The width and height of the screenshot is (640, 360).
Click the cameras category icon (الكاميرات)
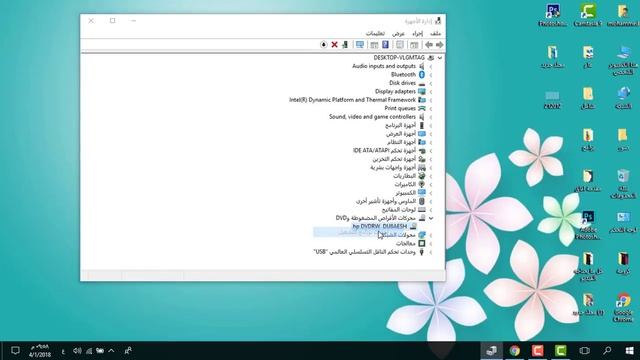(422, 184)
